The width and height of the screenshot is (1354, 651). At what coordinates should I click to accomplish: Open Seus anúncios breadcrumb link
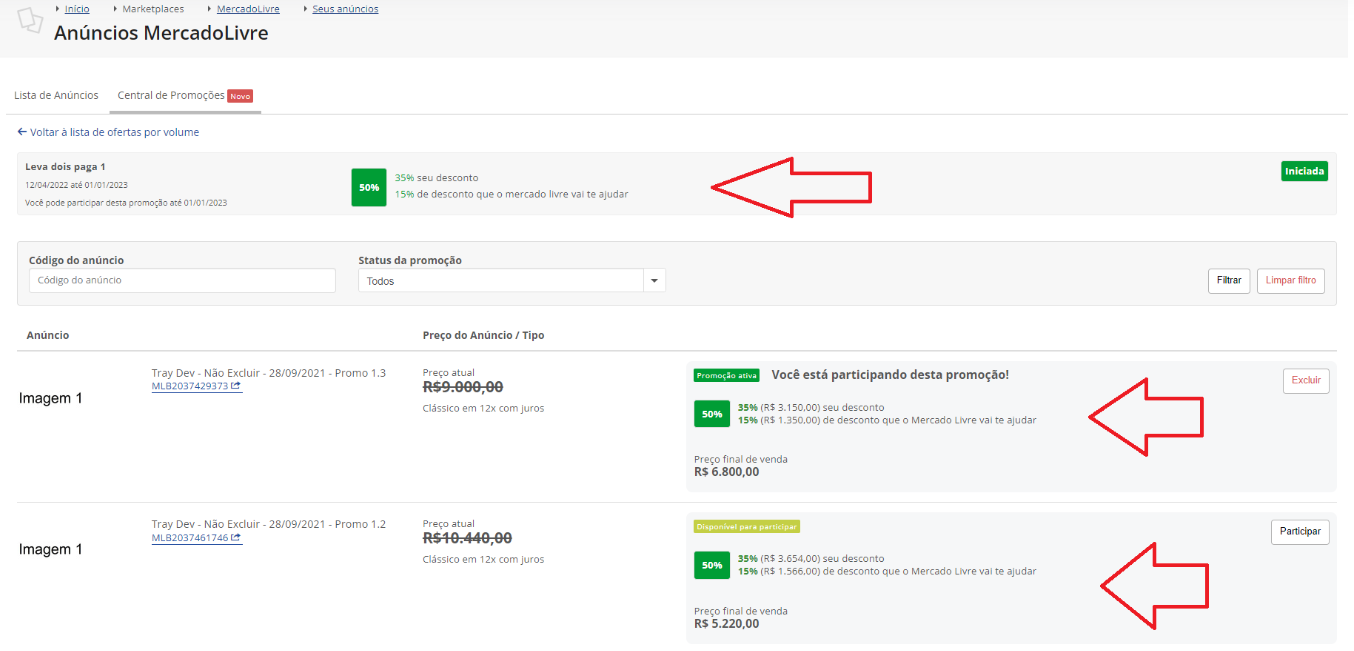345,9
